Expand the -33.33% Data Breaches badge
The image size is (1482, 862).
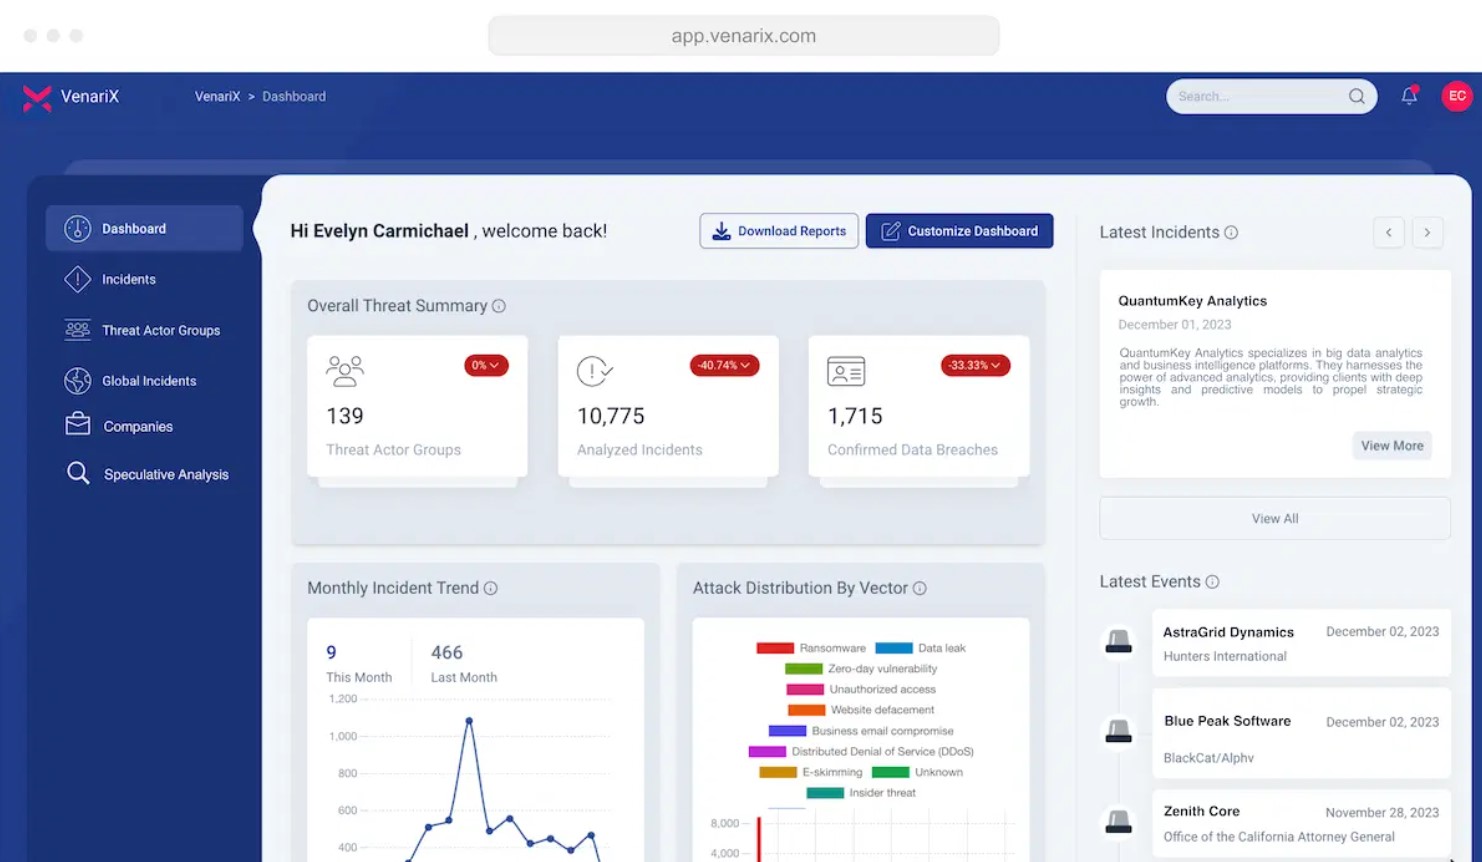pyautogui.click(x=975, y=365)
